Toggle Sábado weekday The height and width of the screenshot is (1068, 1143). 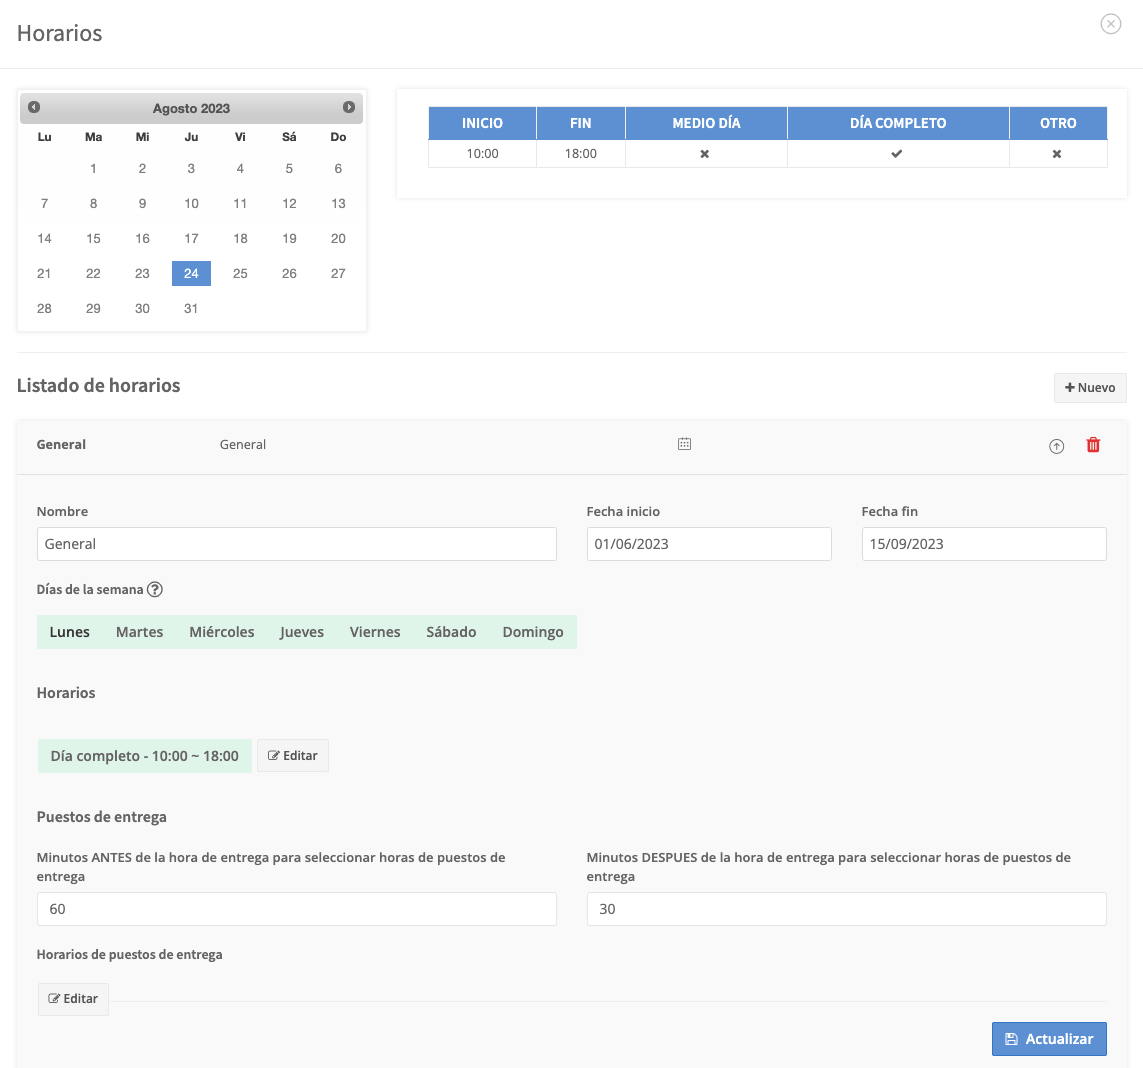451,632
